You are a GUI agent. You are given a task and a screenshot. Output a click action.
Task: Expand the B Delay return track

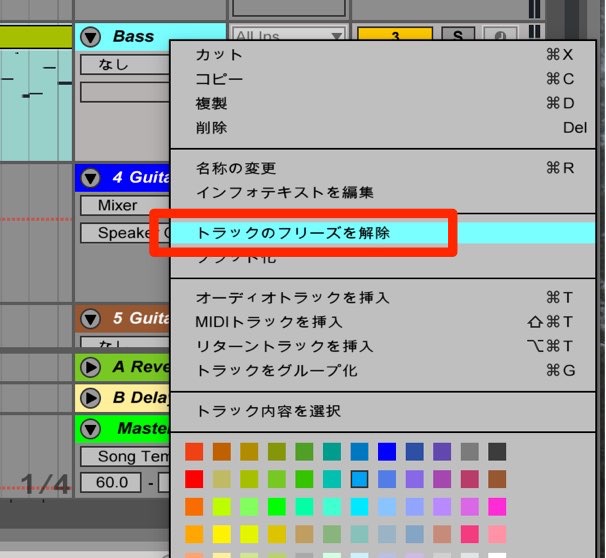(90, 398)
